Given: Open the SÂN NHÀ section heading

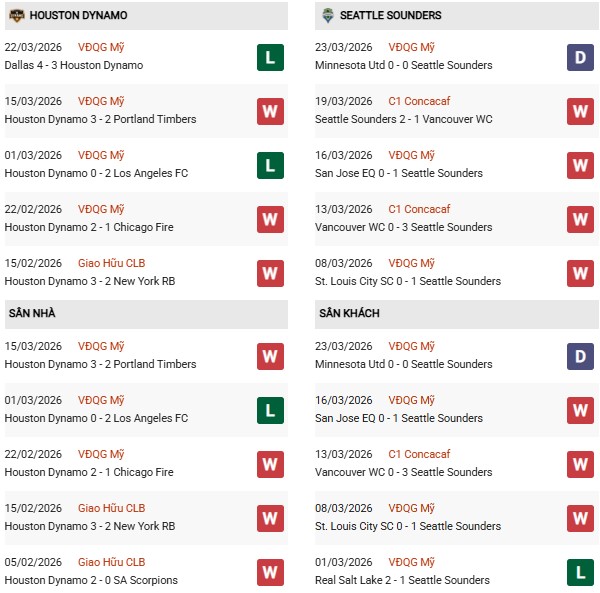Looking at the screenshot, I should coord(30,314).
